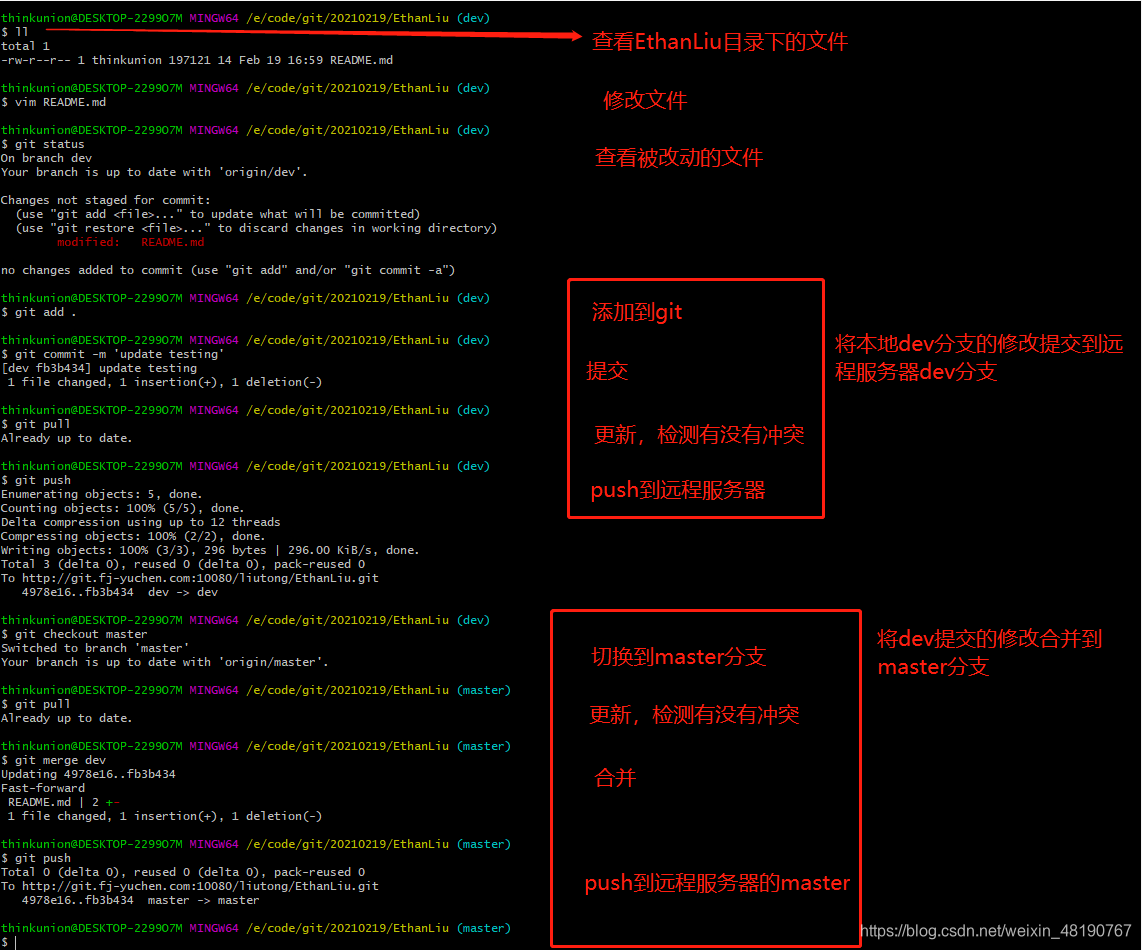Click the '合并' annotation in the lower box
This screenshot has height=950, width=1142.
(x=614, y=778)
